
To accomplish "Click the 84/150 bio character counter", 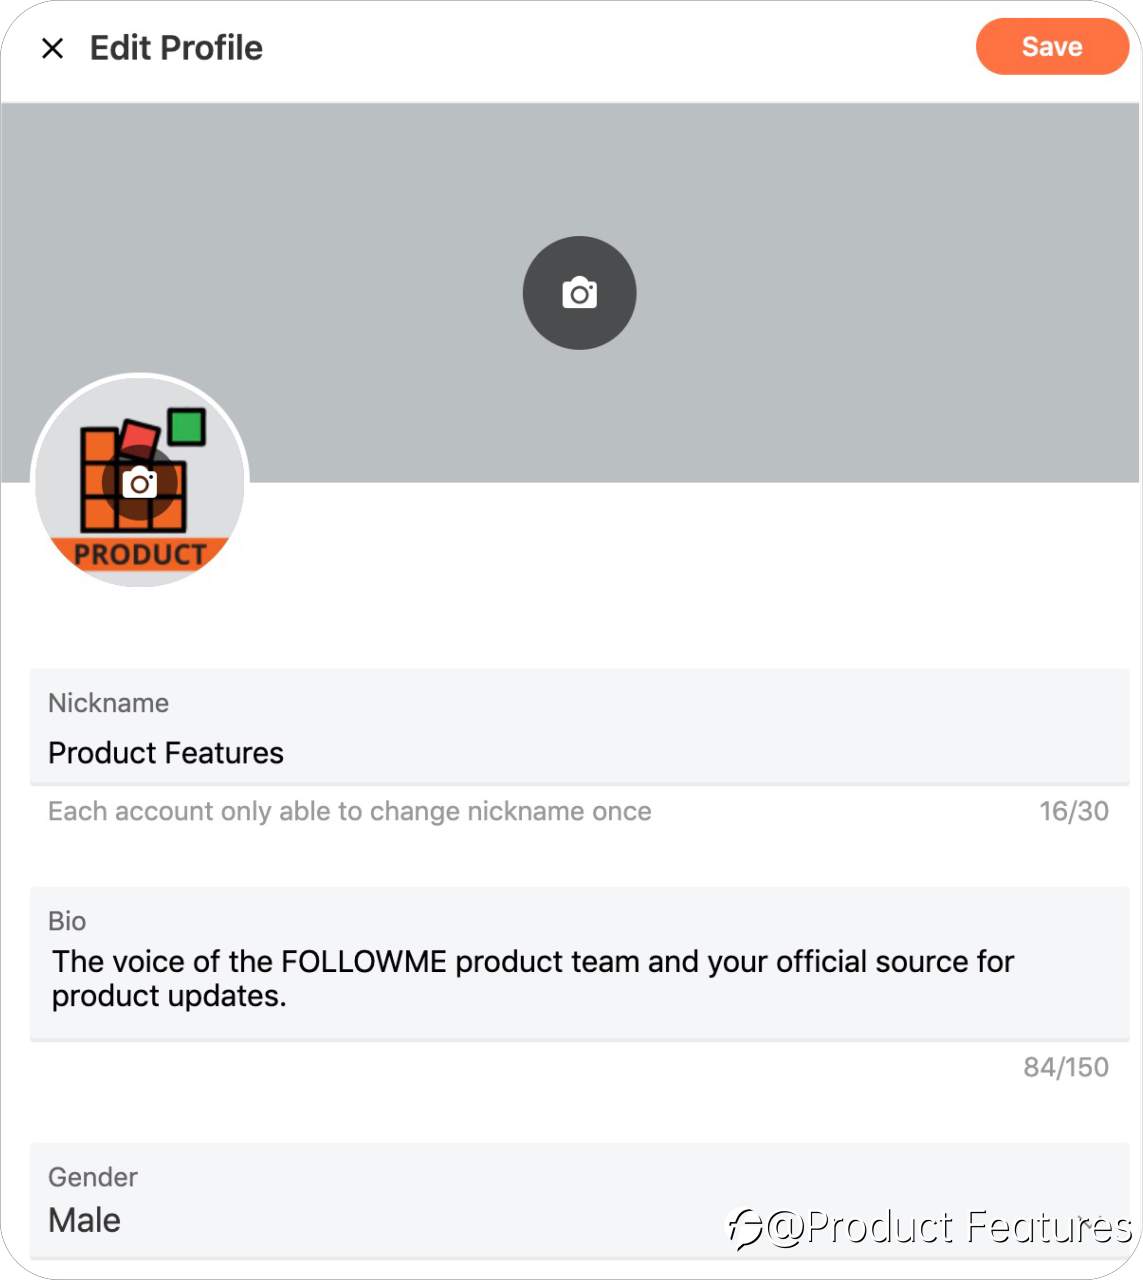I will (x=1065, y=1067).
